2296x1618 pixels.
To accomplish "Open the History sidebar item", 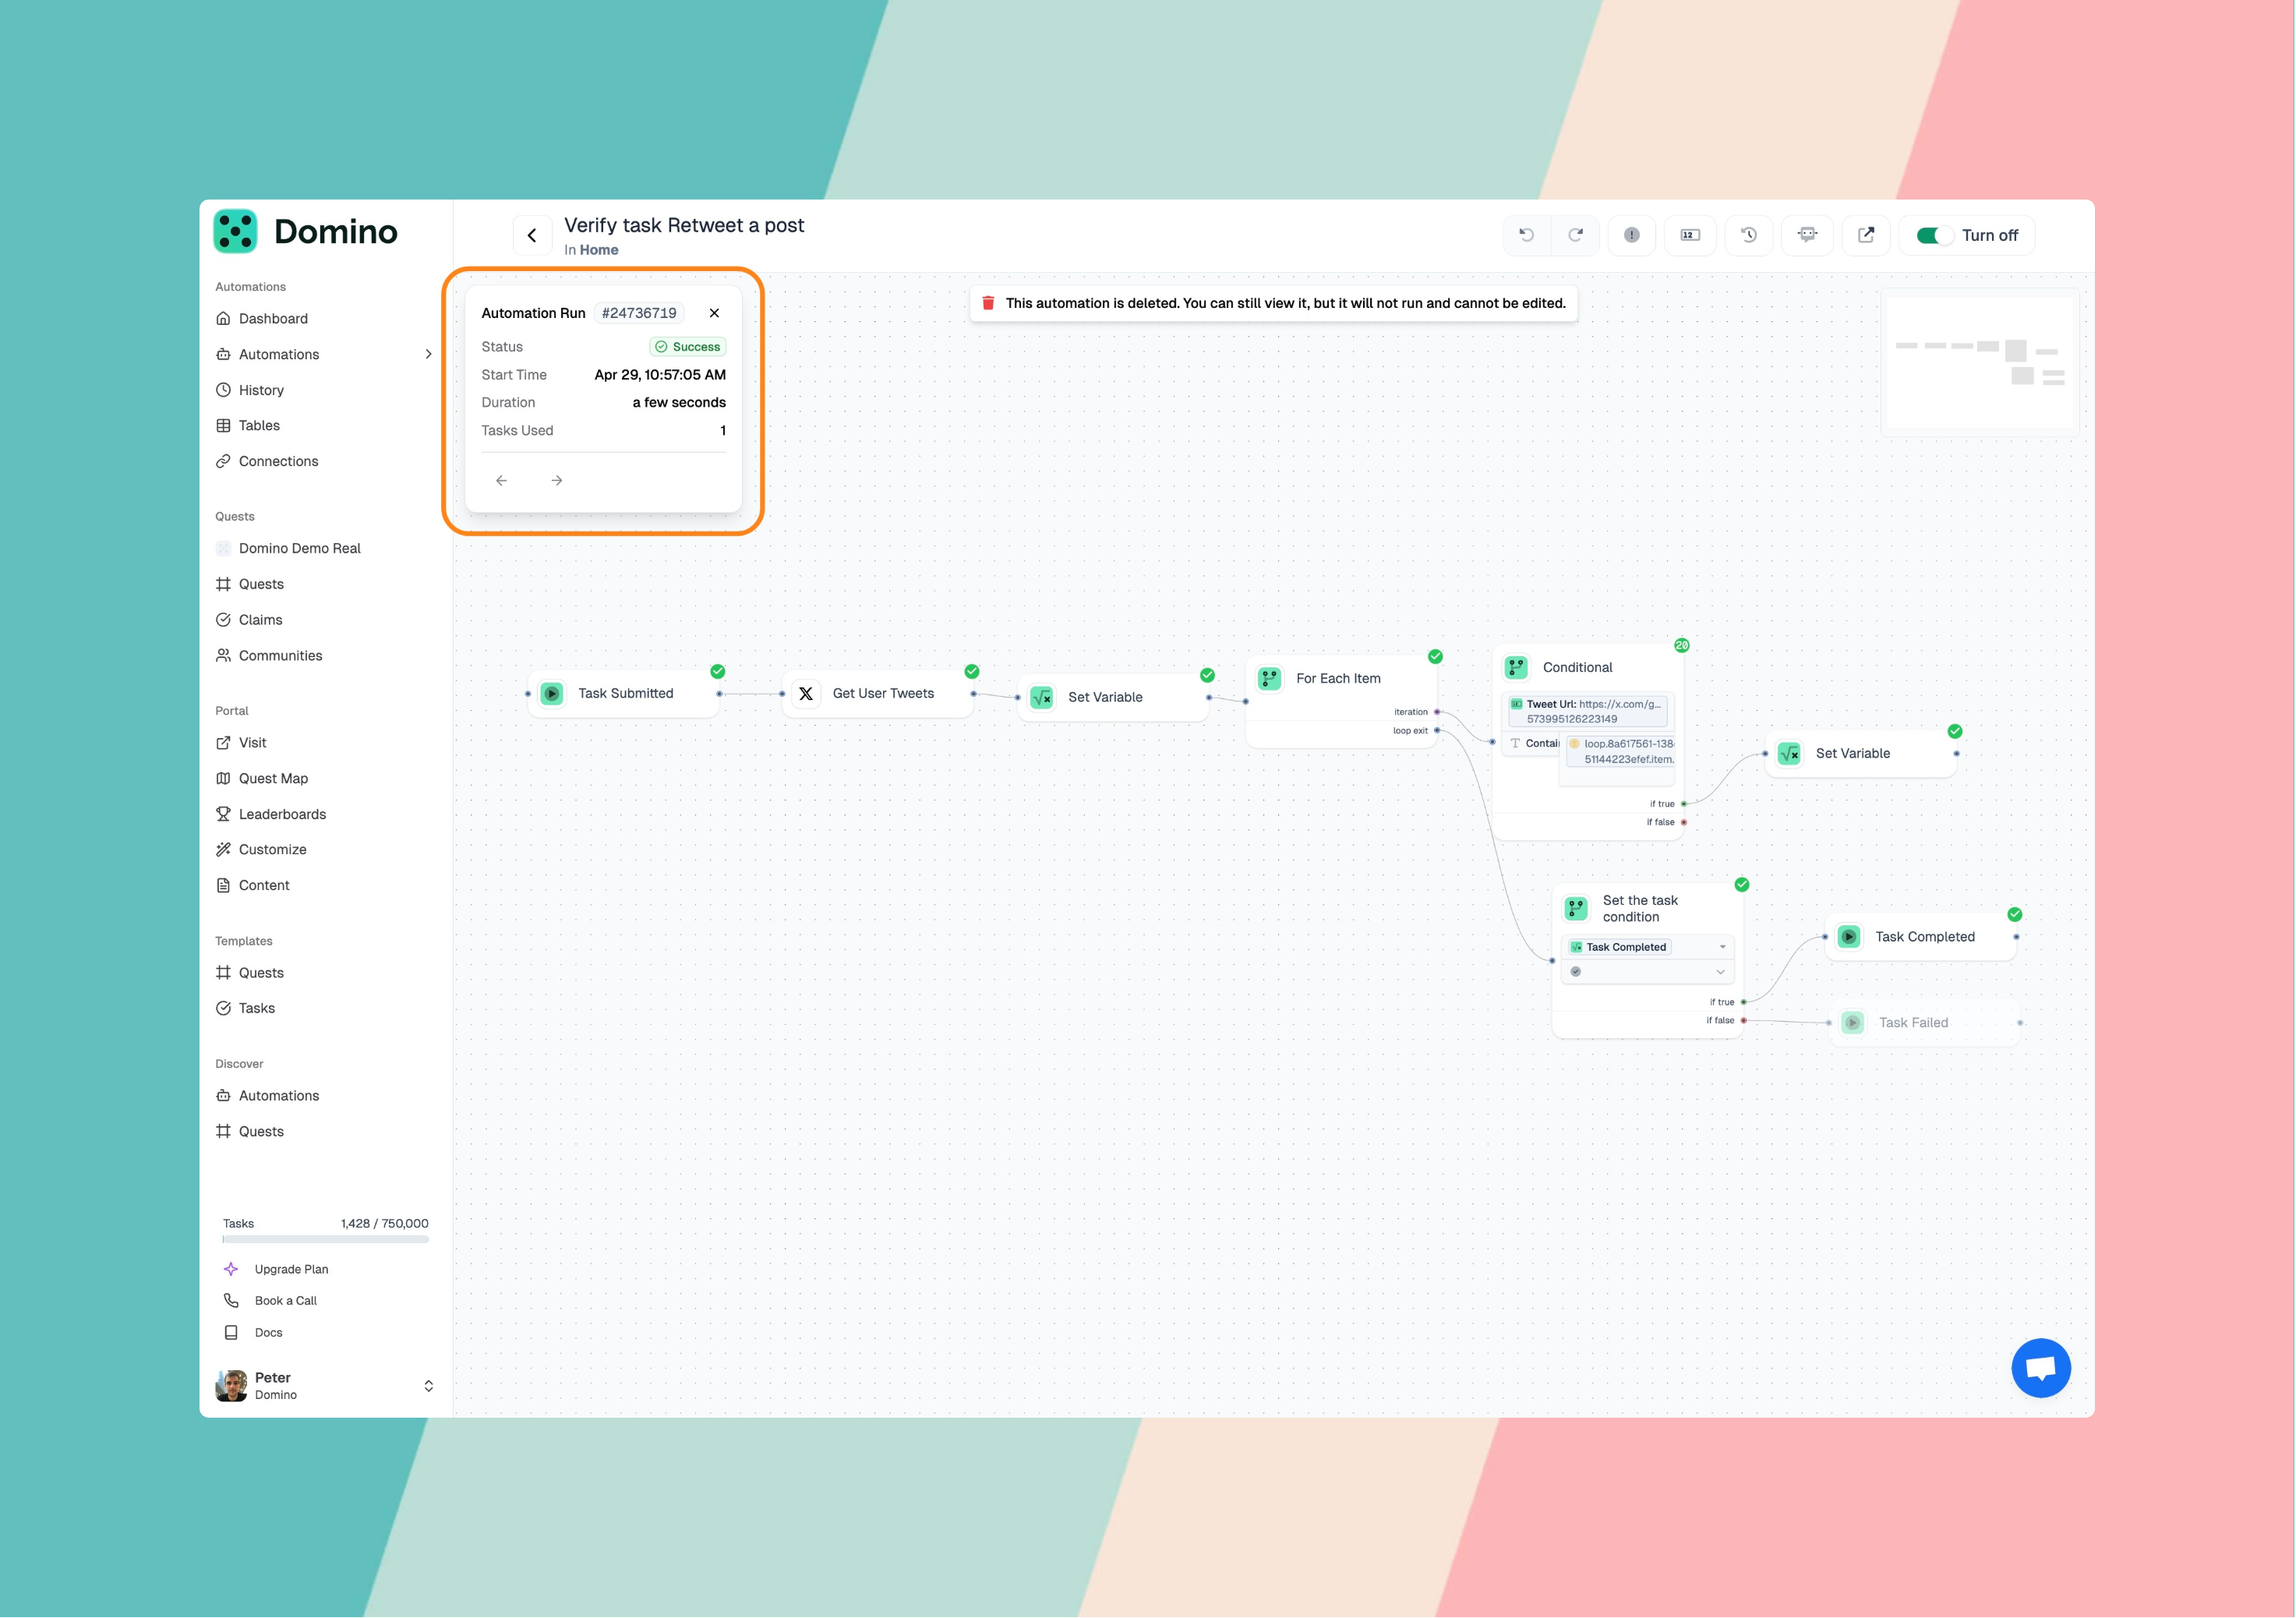I will (261, 390).
